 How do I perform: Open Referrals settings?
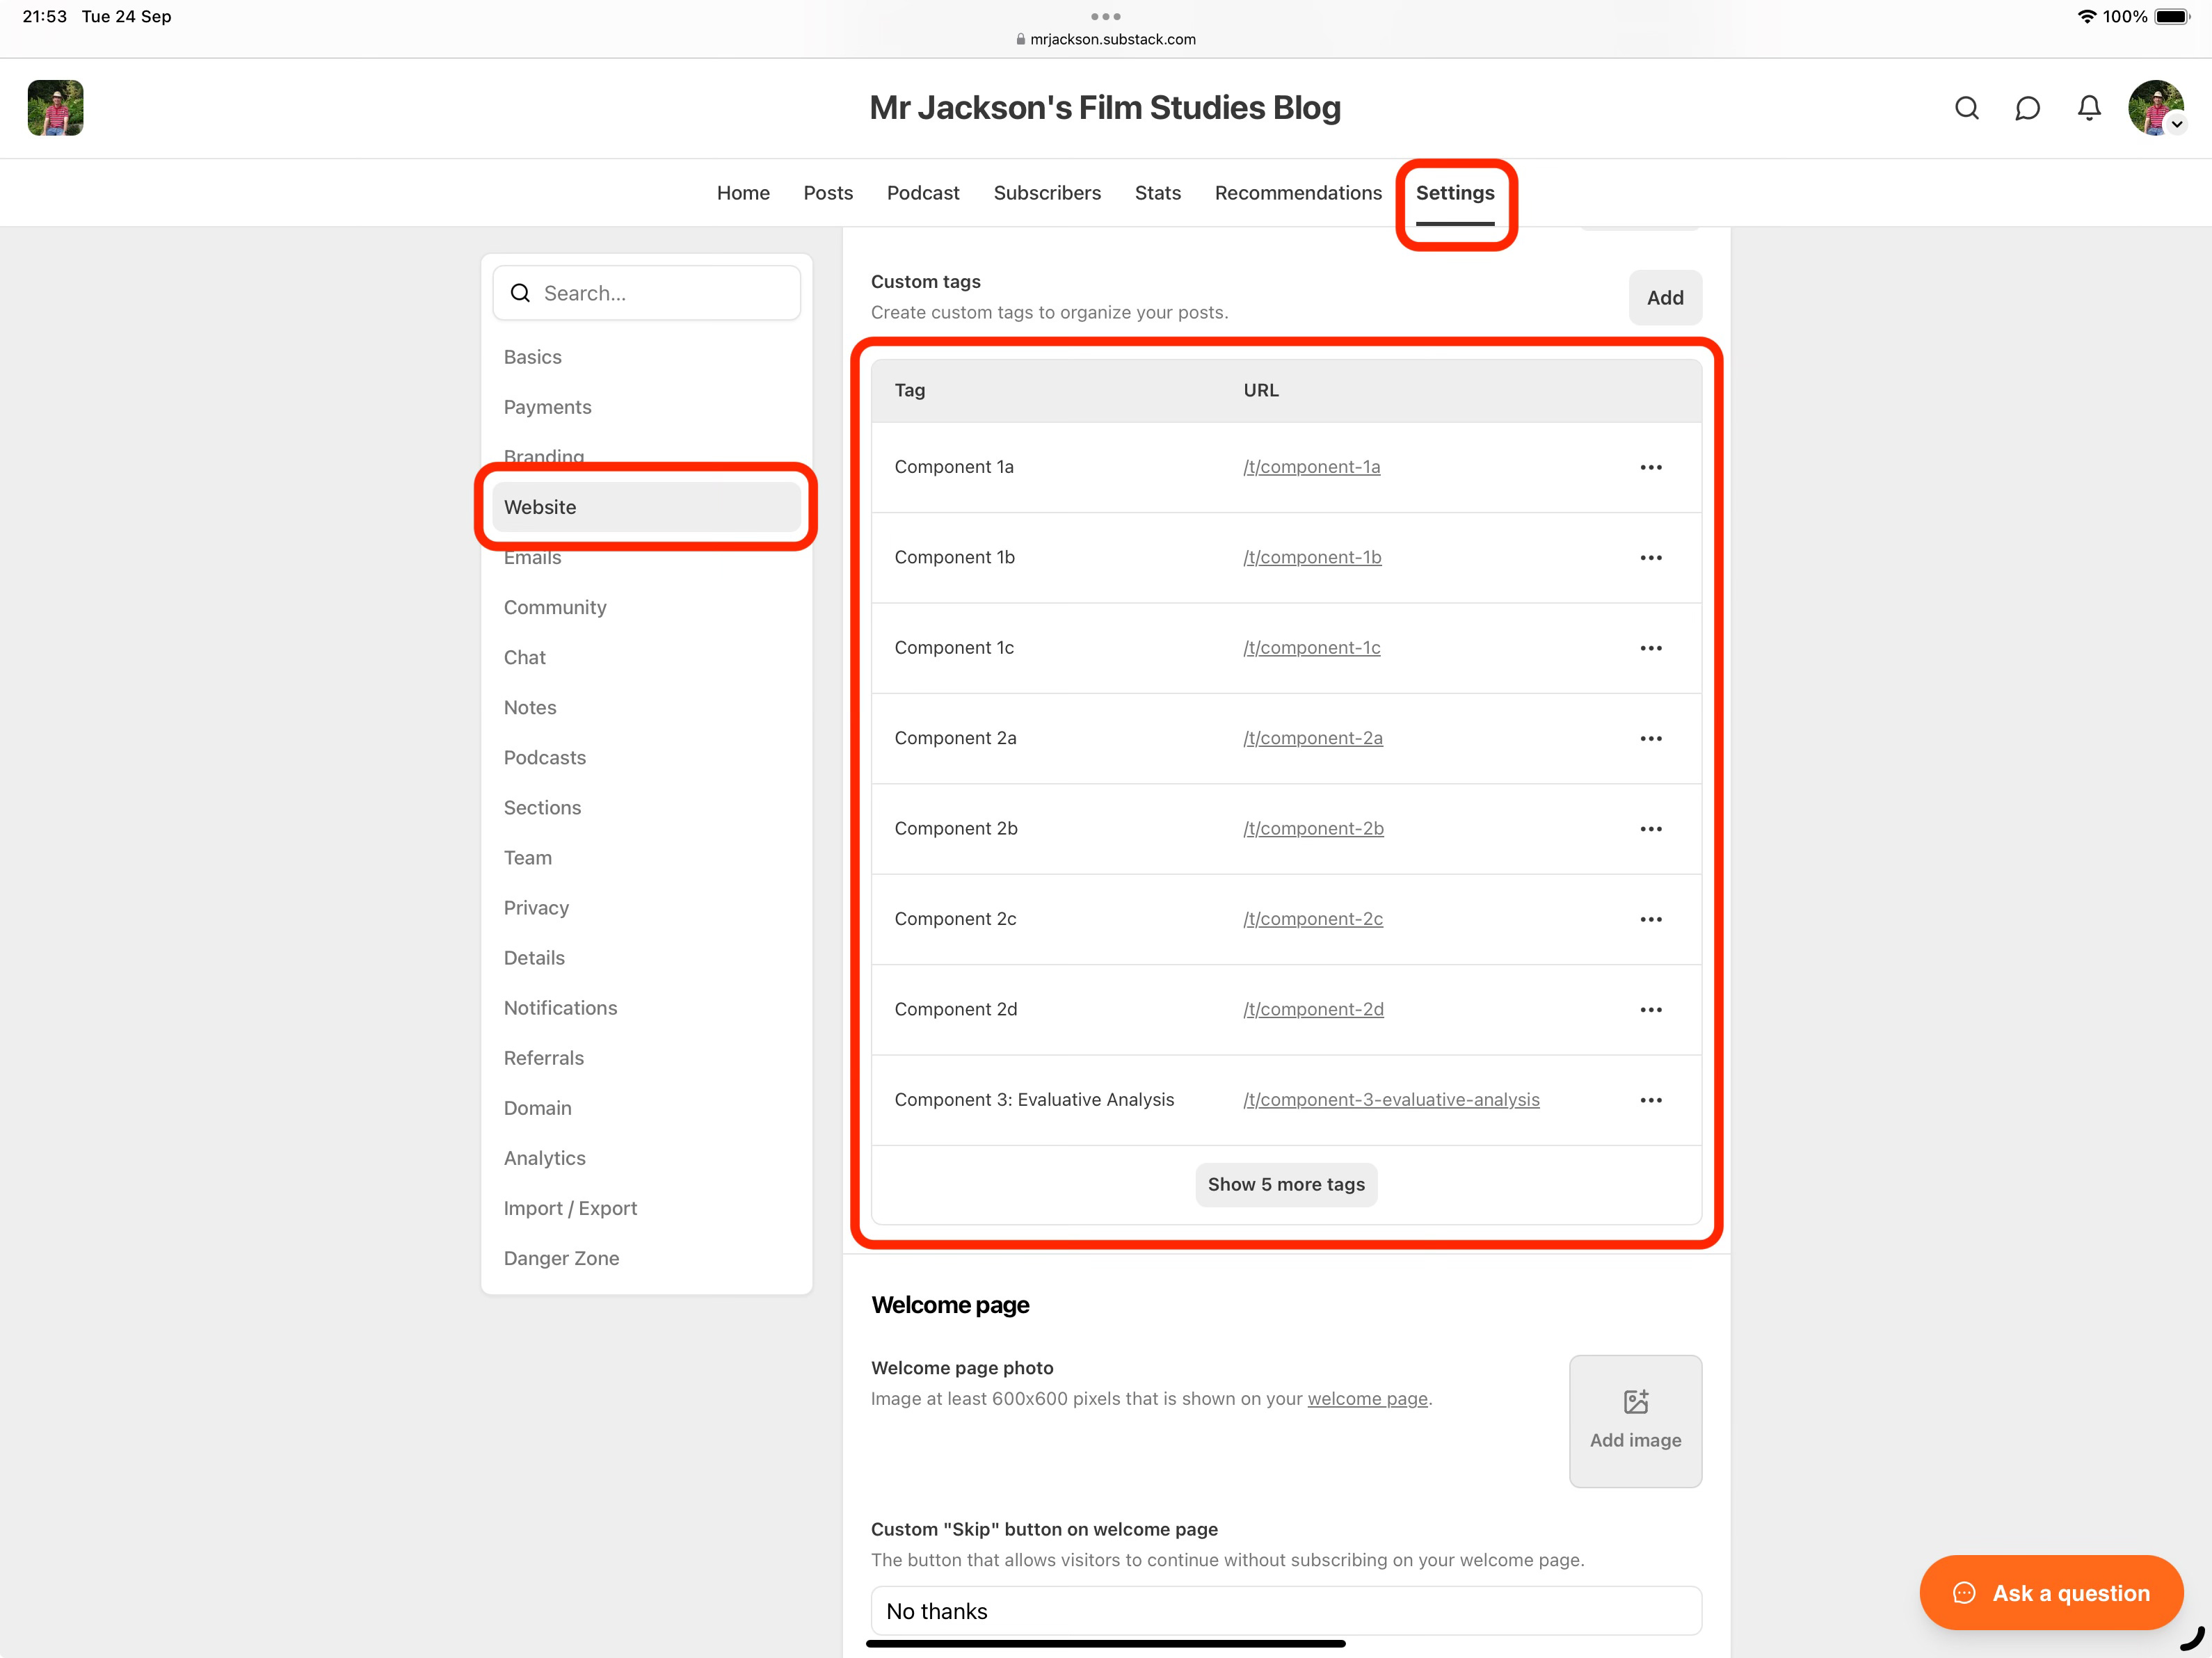coord(646,1058)
